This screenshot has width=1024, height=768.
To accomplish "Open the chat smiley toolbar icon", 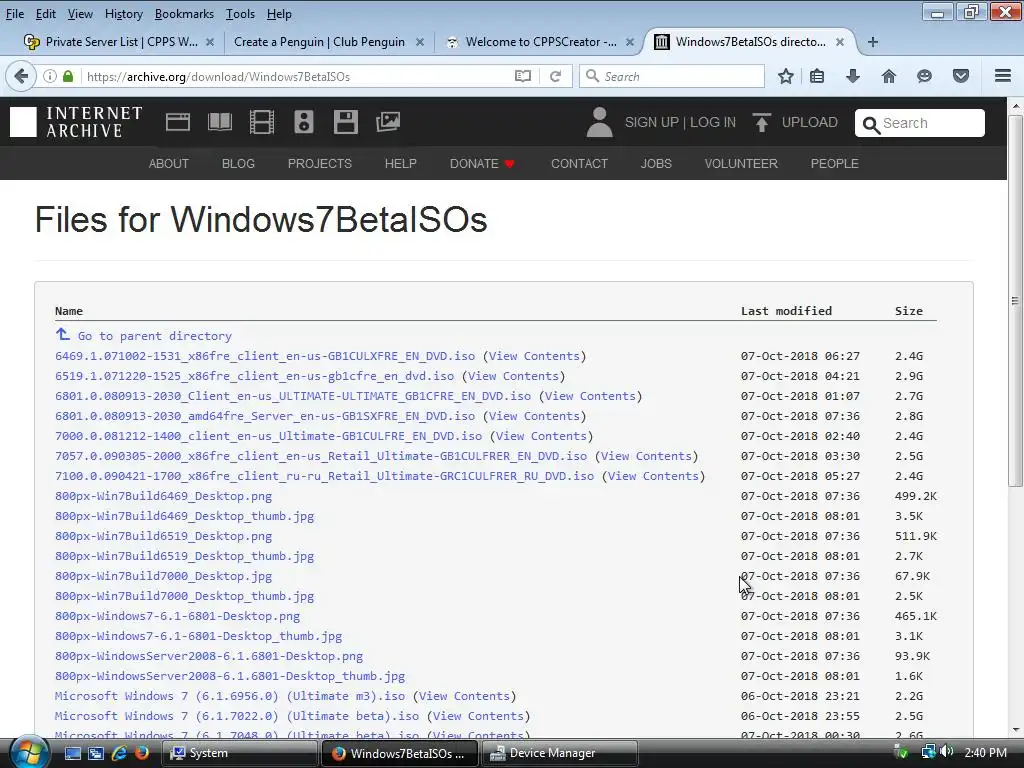I will pyautogui.click(x=924, y=76).
